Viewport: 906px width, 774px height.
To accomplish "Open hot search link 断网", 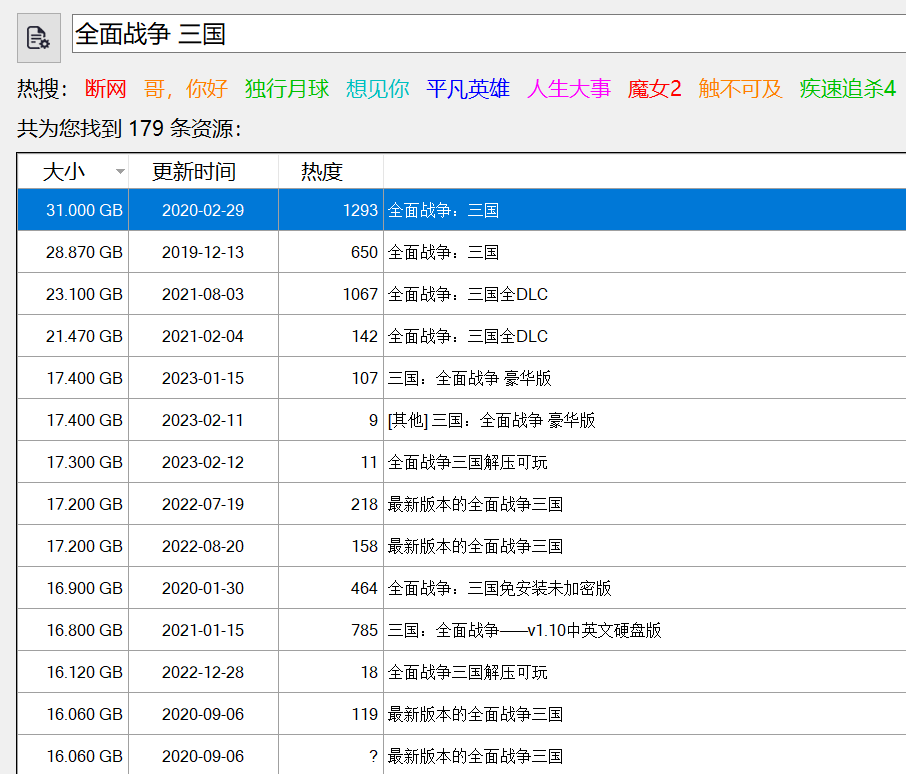I will click(106, 89).
